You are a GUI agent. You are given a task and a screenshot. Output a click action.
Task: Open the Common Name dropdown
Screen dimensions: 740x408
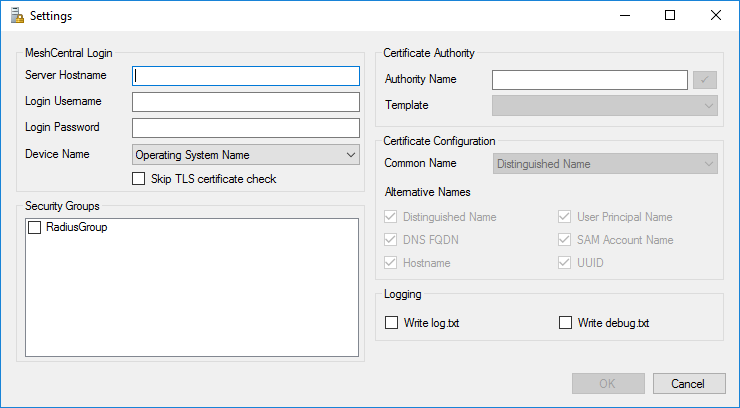coord(604,164)
